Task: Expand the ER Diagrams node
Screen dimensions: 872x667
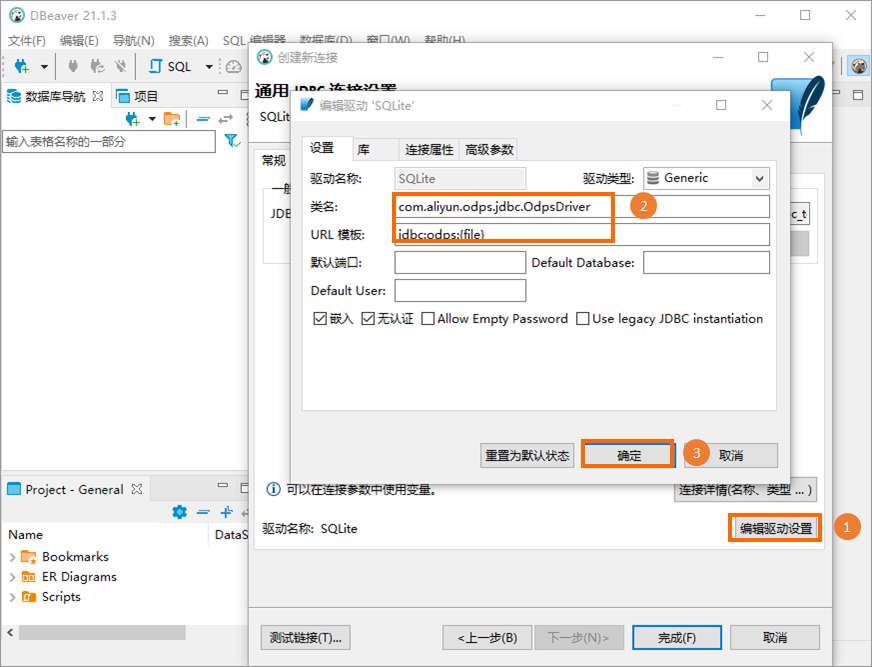Action: [x=11, y=576]
